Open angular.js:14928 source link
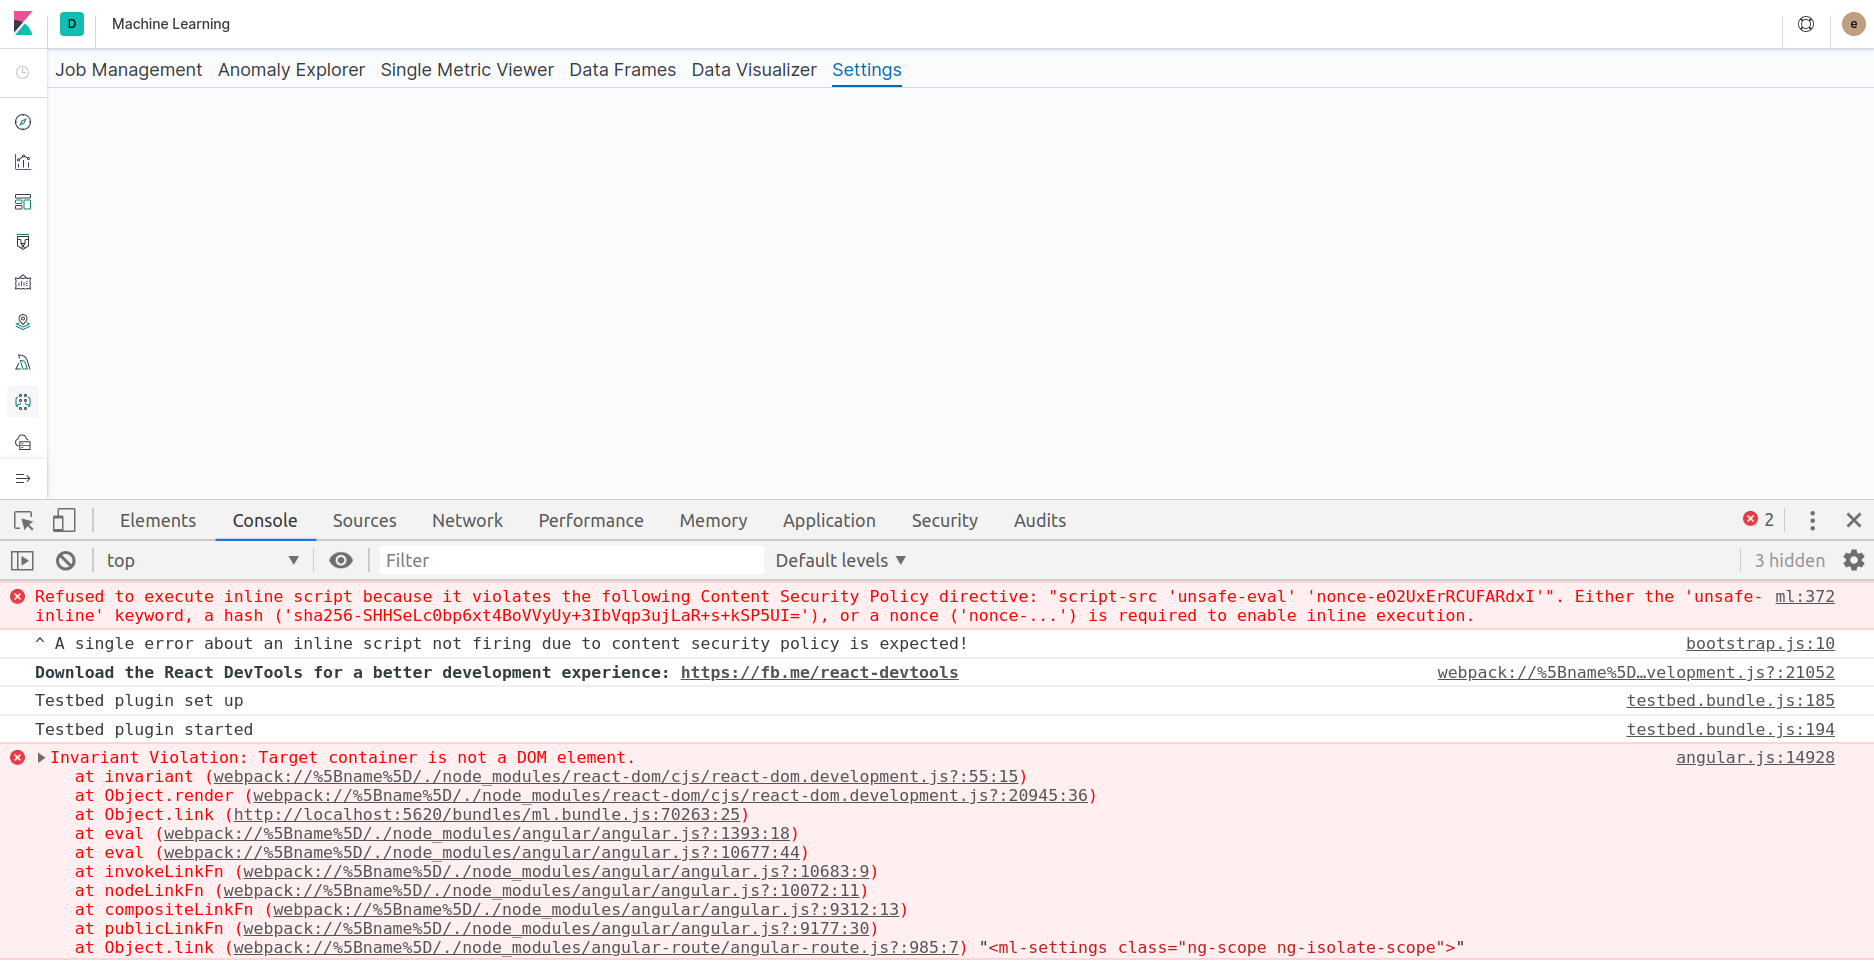The image size is (1874, 963). point(1755,758)
